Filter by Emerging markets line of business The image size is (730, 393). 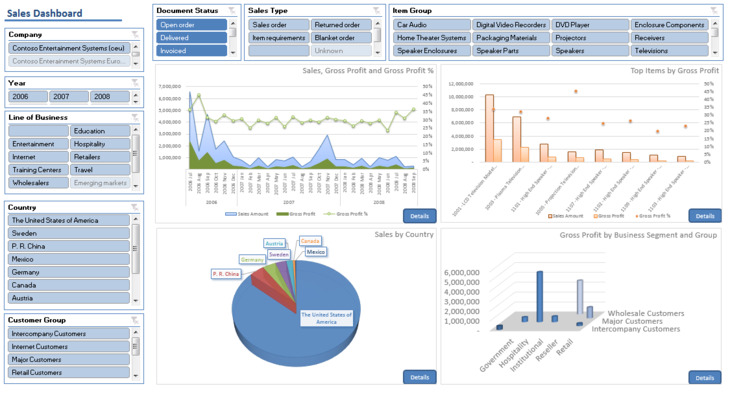(x=100, y=183)
